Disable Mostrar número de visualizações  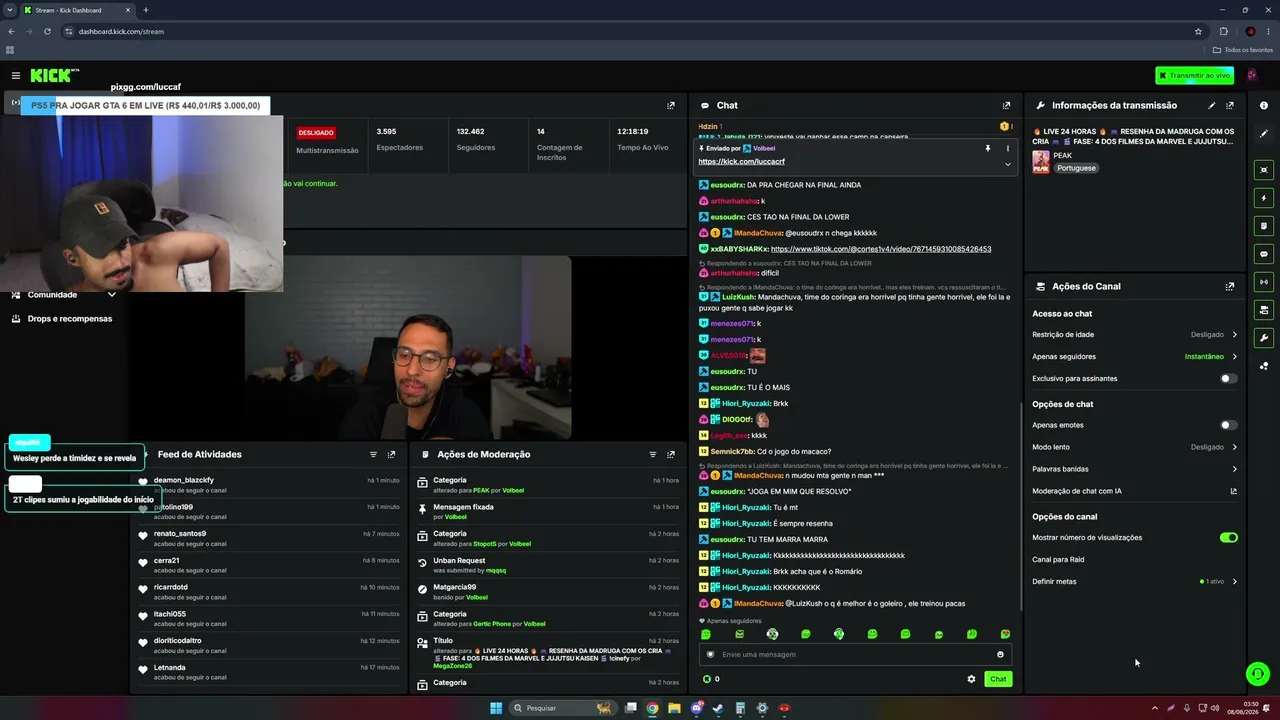pos(1229,537)
